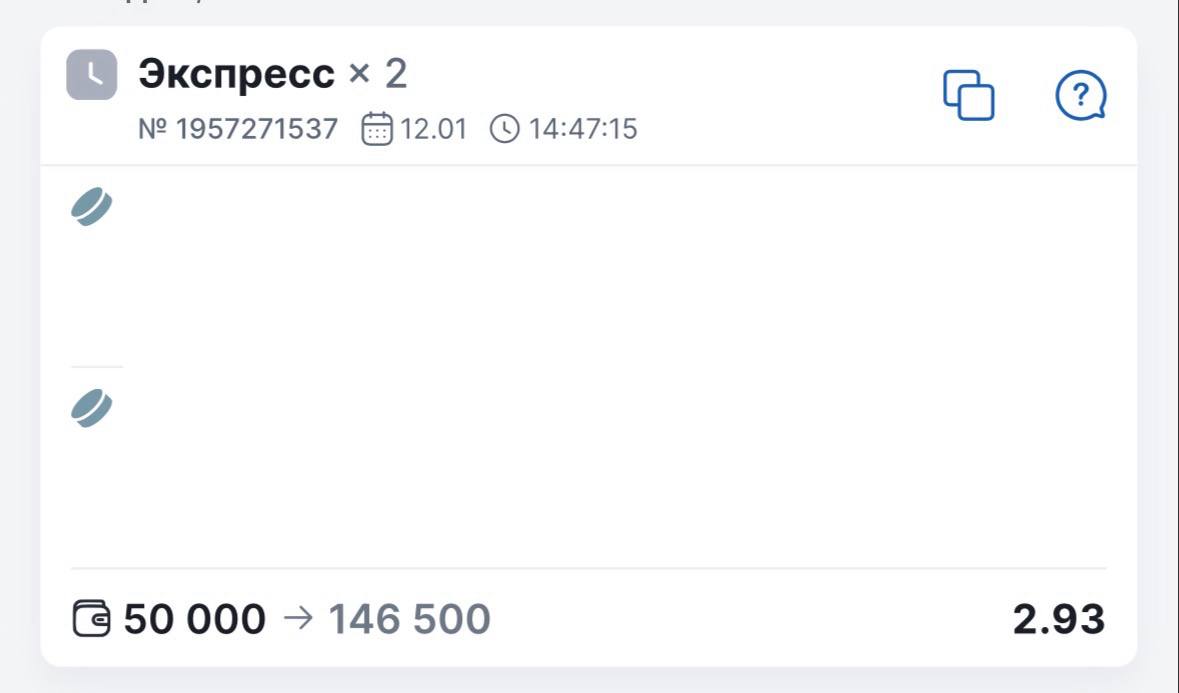Click the 50 000 stake amount
The image size is (1179, 693).
coord(195,619)
